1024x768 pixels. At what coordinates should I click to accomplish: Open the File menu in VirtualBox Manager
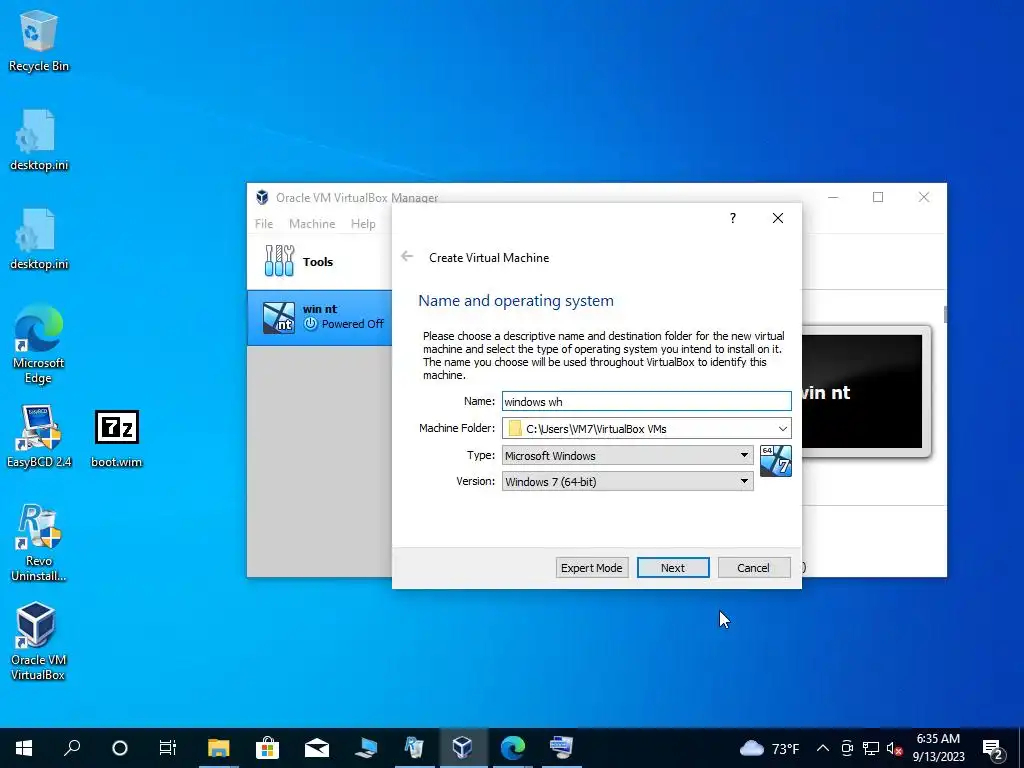(x=264, y=223)
